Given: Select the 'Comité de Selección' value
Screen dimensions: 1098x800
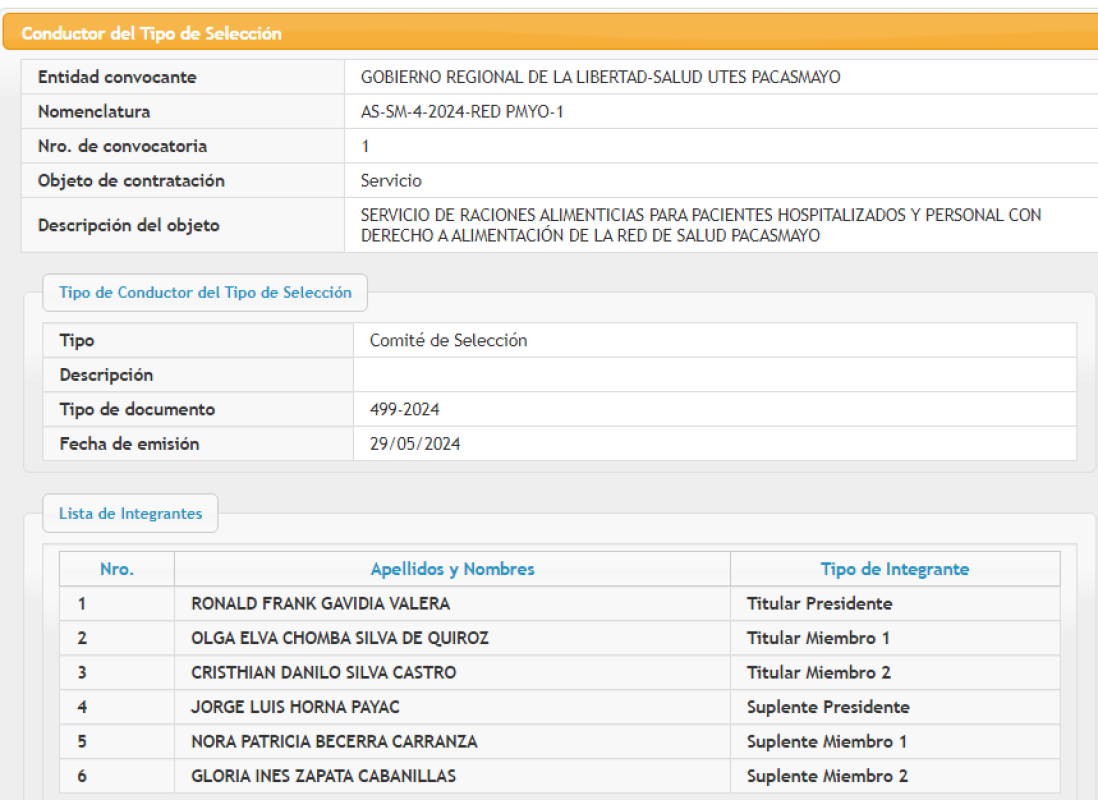Looking at the screenshot, I should pyautogui.click(x=448, y=340).
